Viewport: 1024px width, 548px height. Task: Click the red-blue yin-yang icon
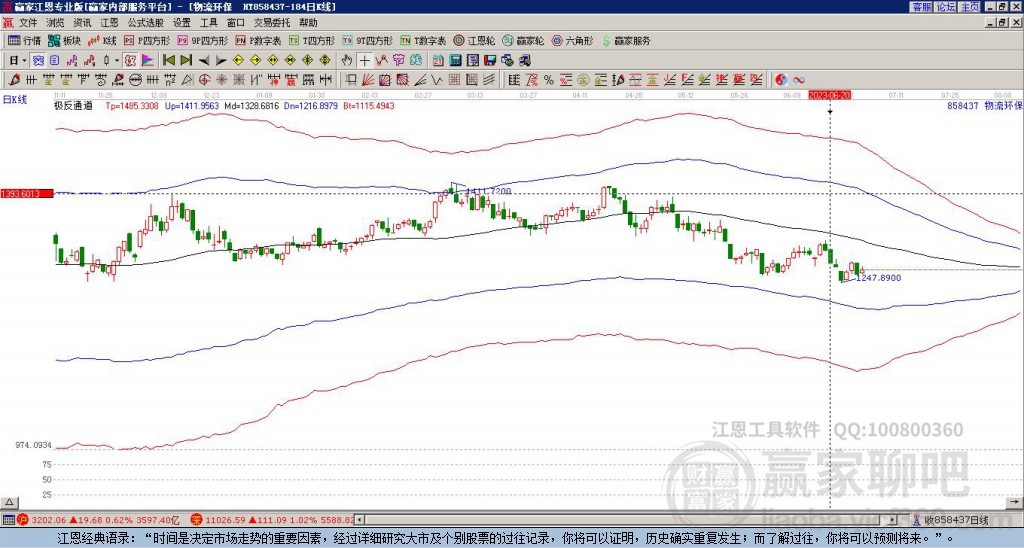781,80
